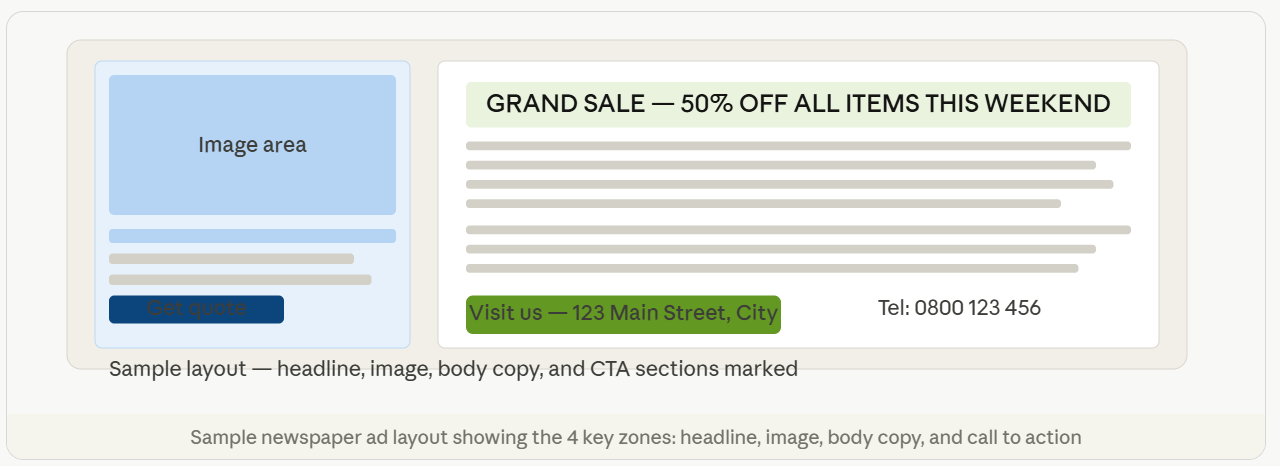Click body copy line directly above Tel number
1280x466 pixels.
click(772, 268)
